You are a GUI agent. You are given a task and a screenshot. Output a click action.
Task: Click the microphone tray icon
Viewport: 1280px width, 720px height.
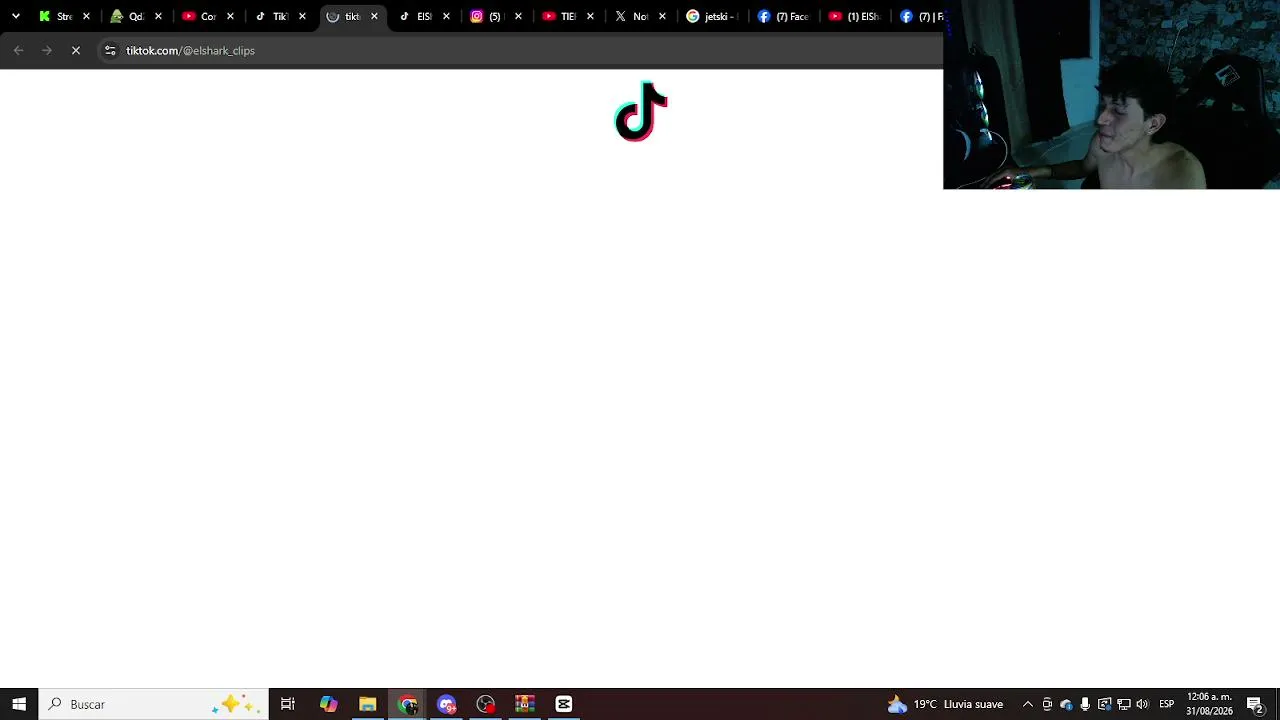coord(1085,704)
